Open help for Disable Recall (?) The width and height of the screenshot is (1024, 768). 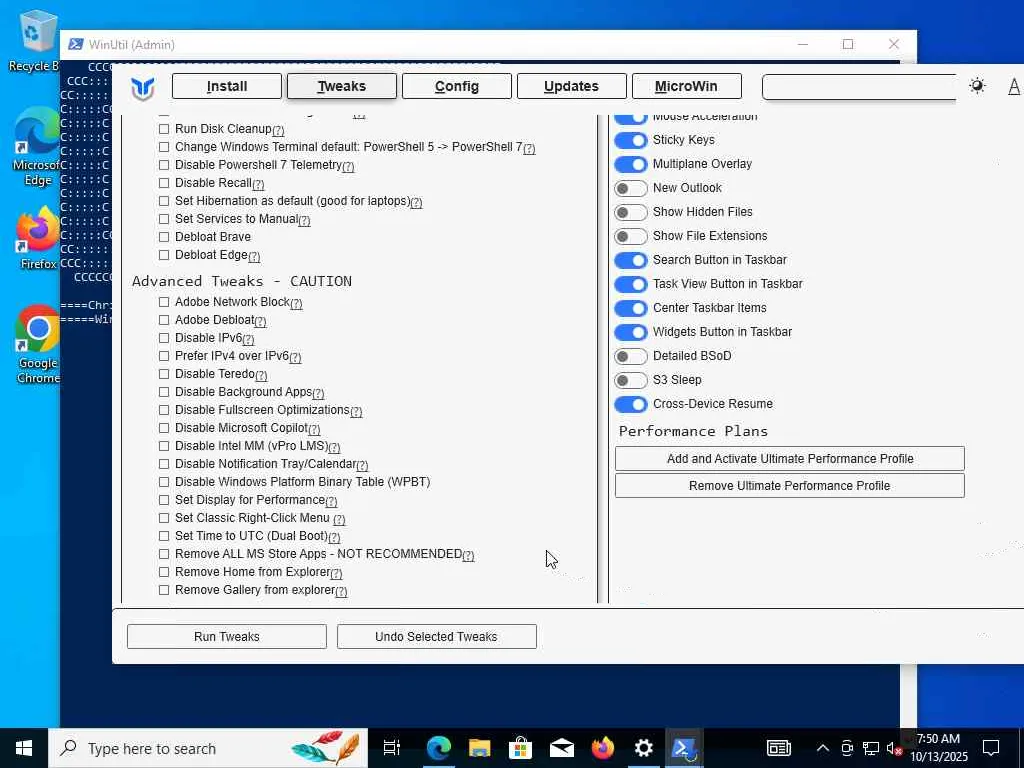[259, 185]
